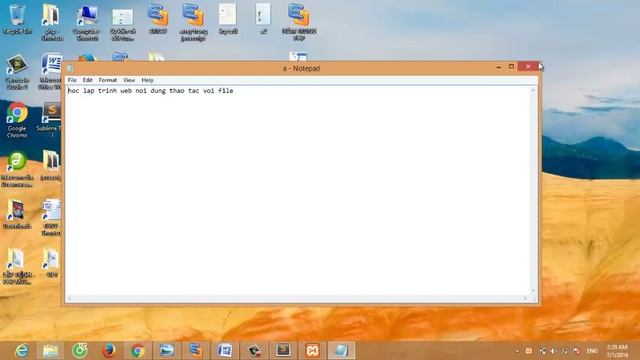Minimize the Notepad window
This screenshot has width=640, height=360.
pyautogui.click(x=499, y=67)
